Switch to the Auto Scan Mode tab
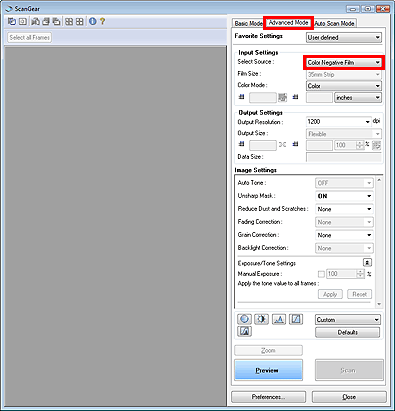395x411 pixels. pos(334,23)
